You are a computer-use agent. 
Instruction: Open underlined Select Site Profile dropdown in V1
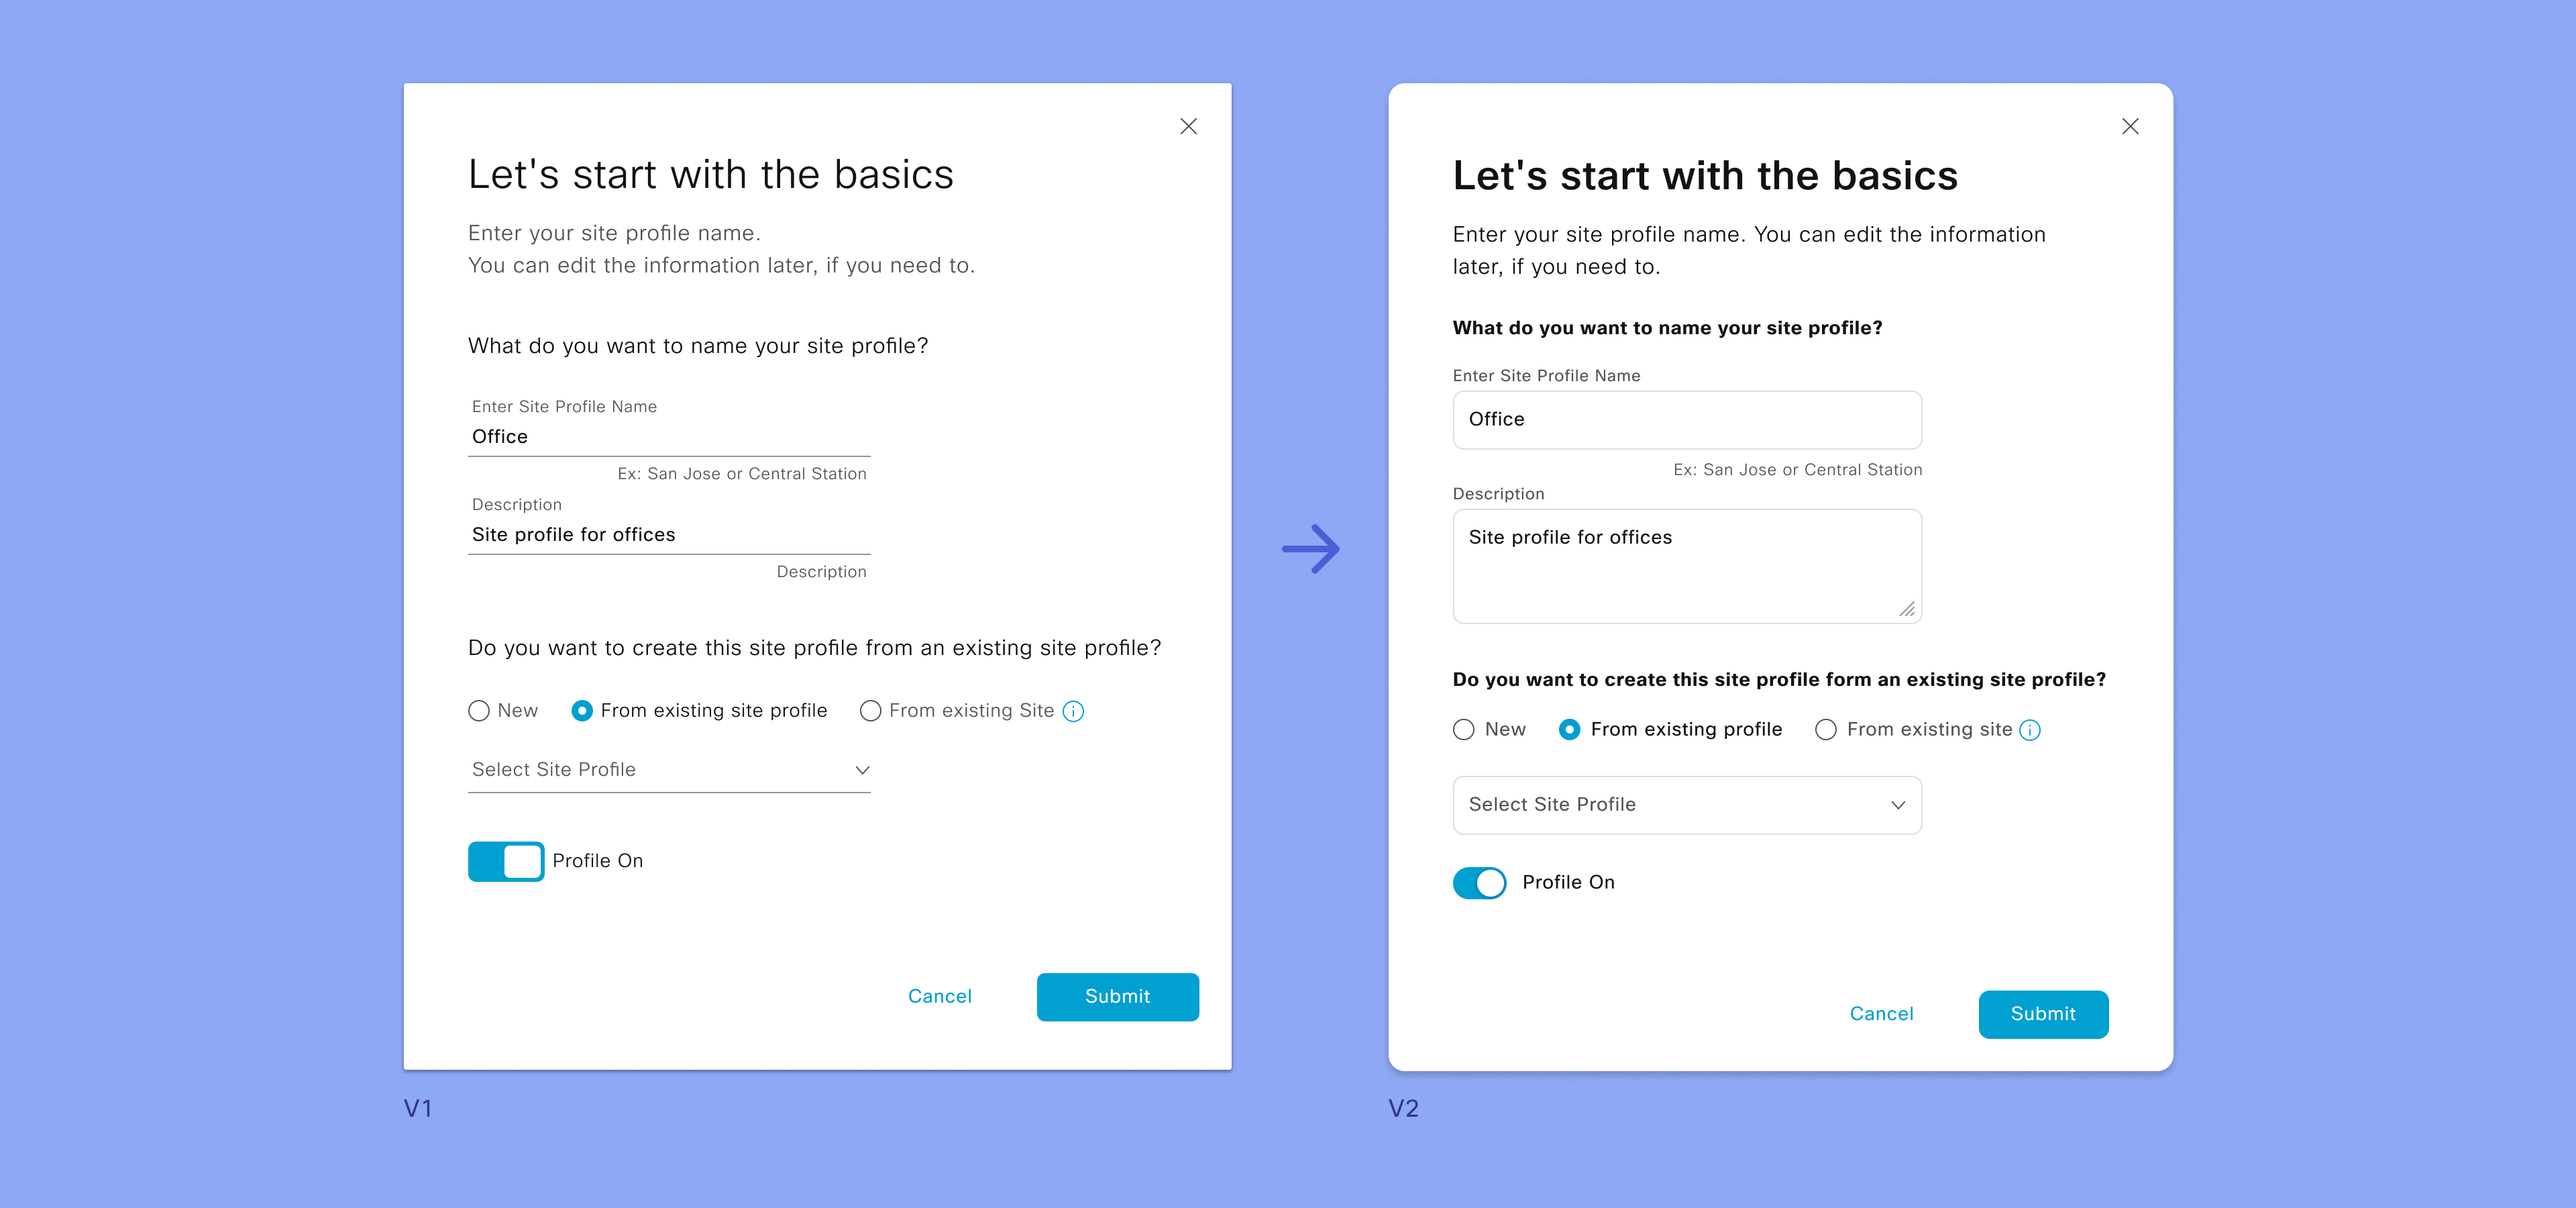669,770
